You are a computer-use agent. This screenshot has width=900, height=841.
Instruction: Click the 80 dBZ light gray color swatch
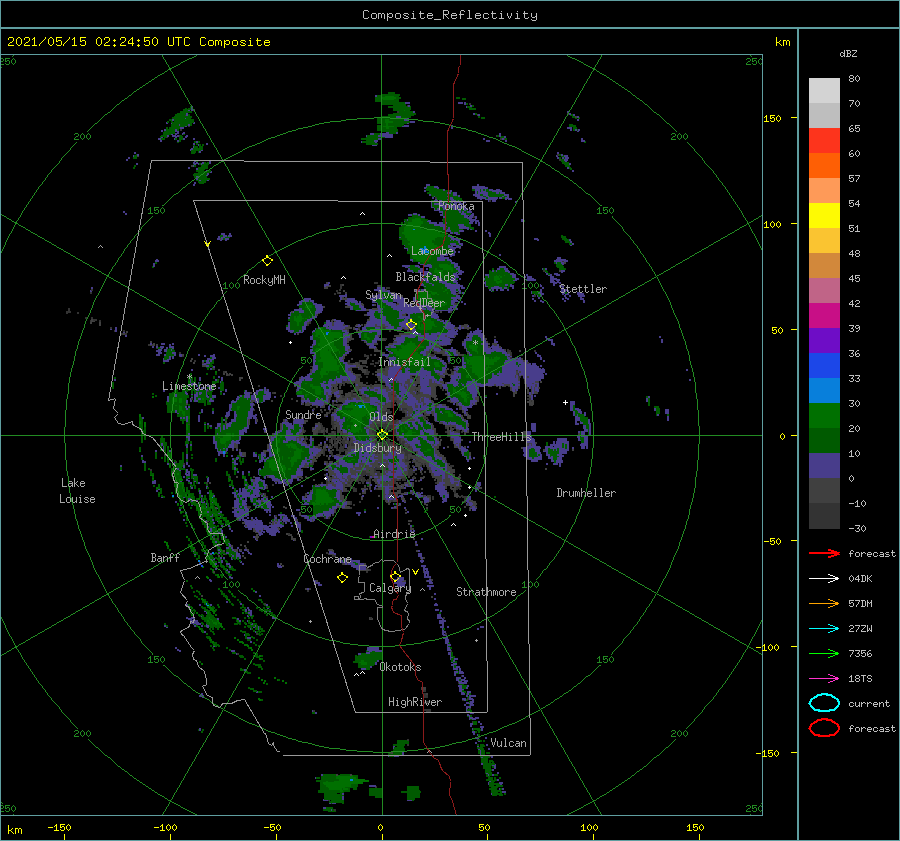(x=824, y=90)
